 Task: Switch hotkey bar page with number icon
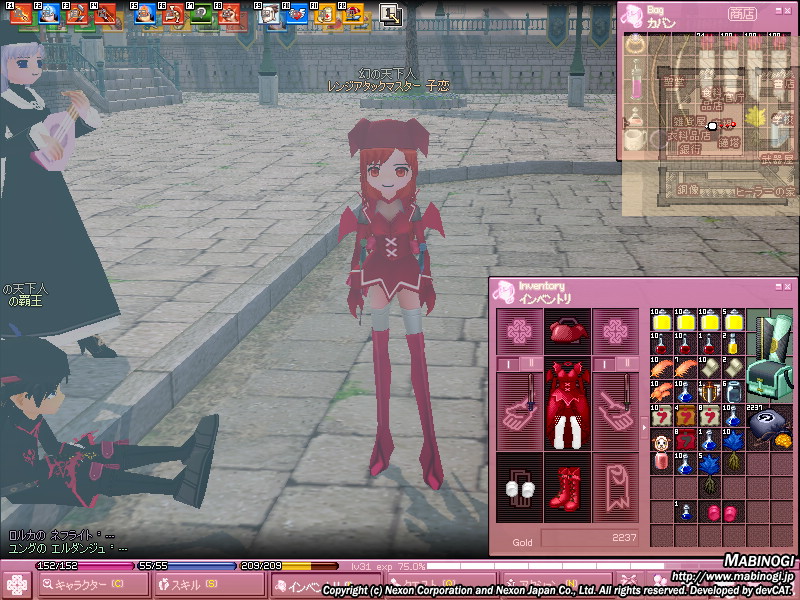pos(391,15)
